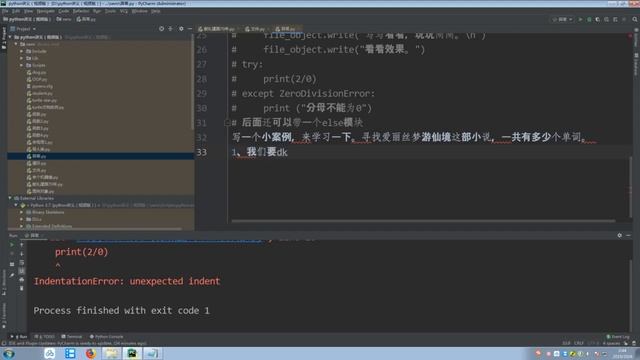Select the highlighted file in project tree

click(x=100, y=156)
